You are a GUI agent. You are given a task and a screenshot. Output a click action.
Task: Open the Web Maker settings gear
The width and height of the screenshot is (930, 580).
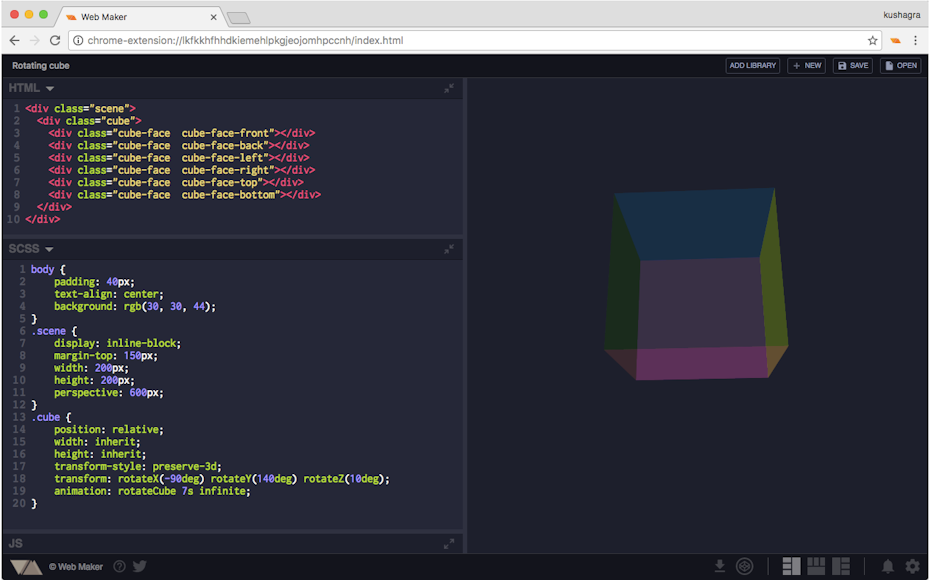912,566
